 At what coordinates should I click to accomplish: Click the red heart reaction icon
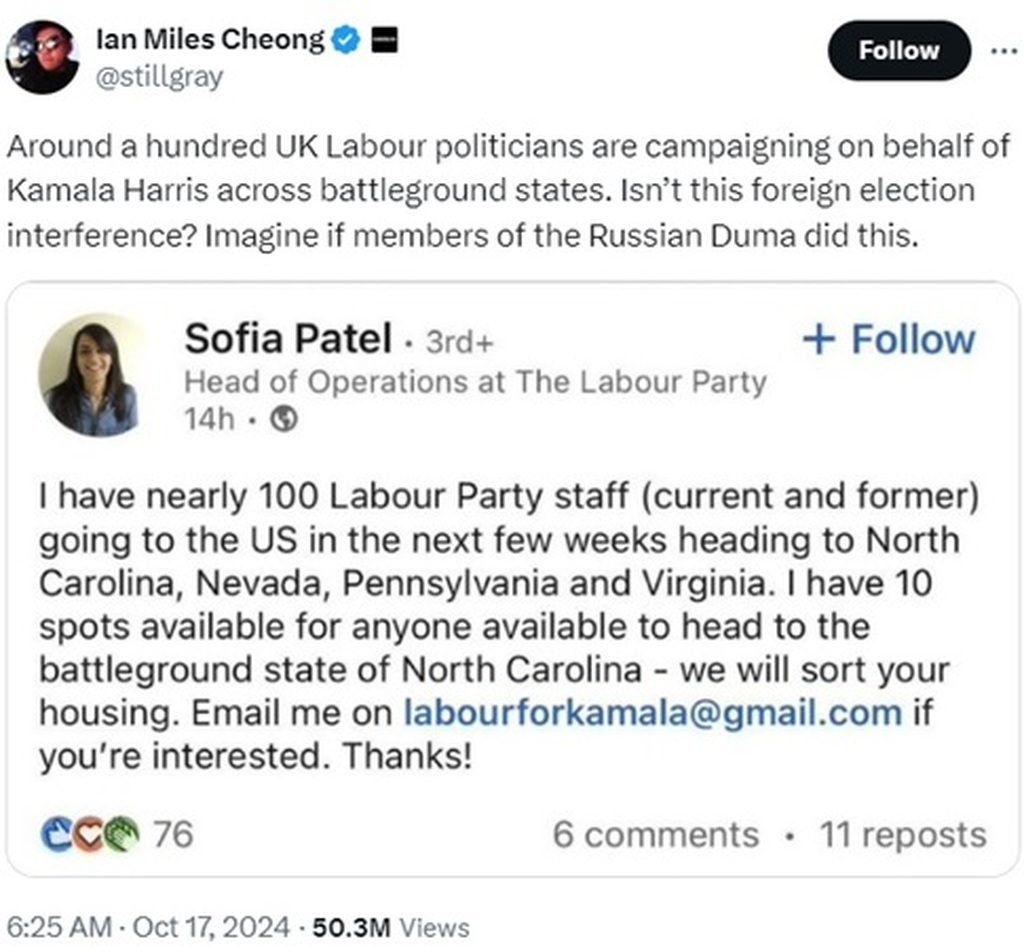[x=89, y=834]
